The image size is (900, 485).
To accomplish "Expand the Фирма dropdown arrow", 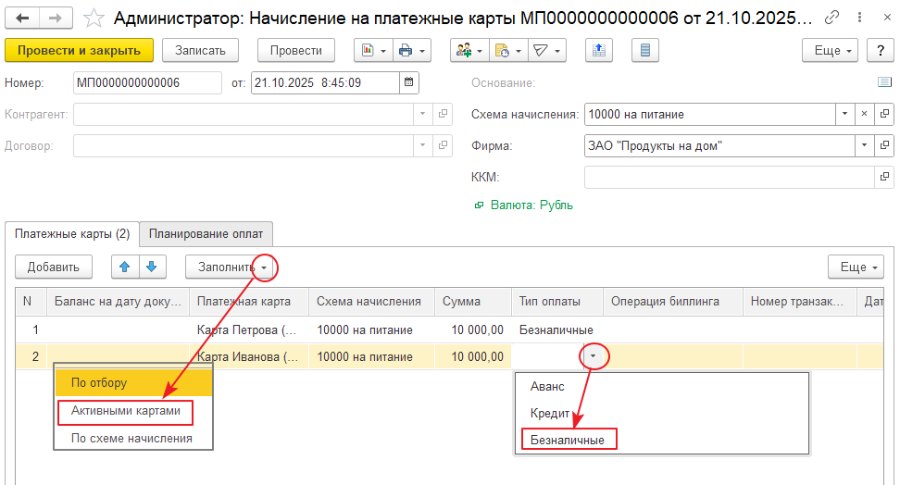I will [864, 145].
